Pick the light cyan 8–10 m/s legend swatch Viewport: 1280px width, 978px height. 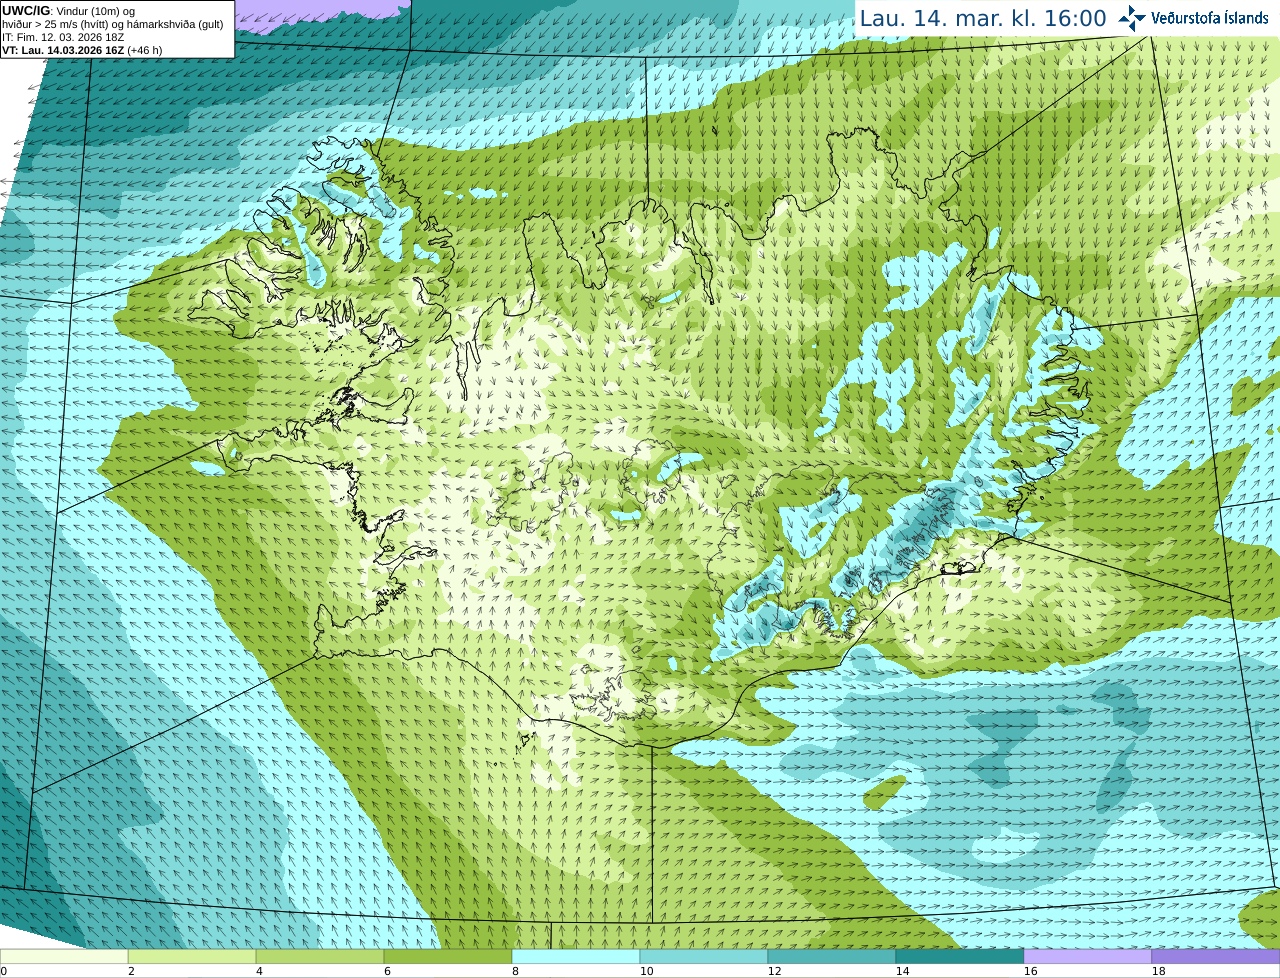[x=576, y=957]
